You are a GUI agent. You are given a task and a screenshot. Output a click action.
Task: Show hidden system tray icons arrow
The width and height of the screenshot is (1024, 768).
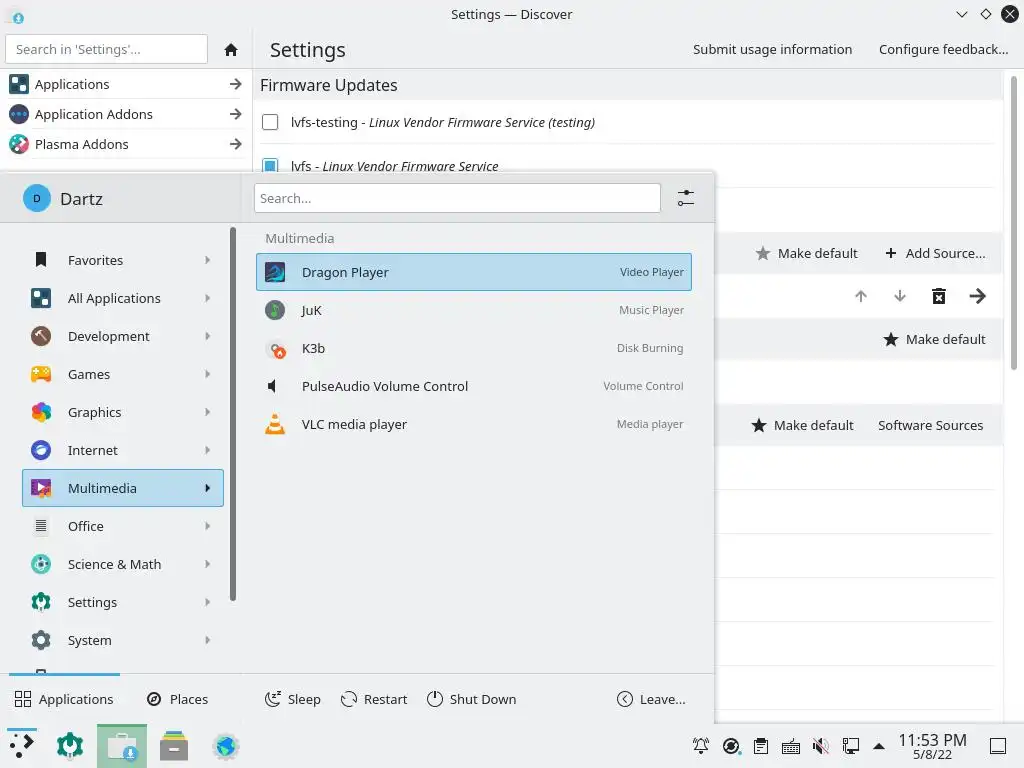coord(879,746)
